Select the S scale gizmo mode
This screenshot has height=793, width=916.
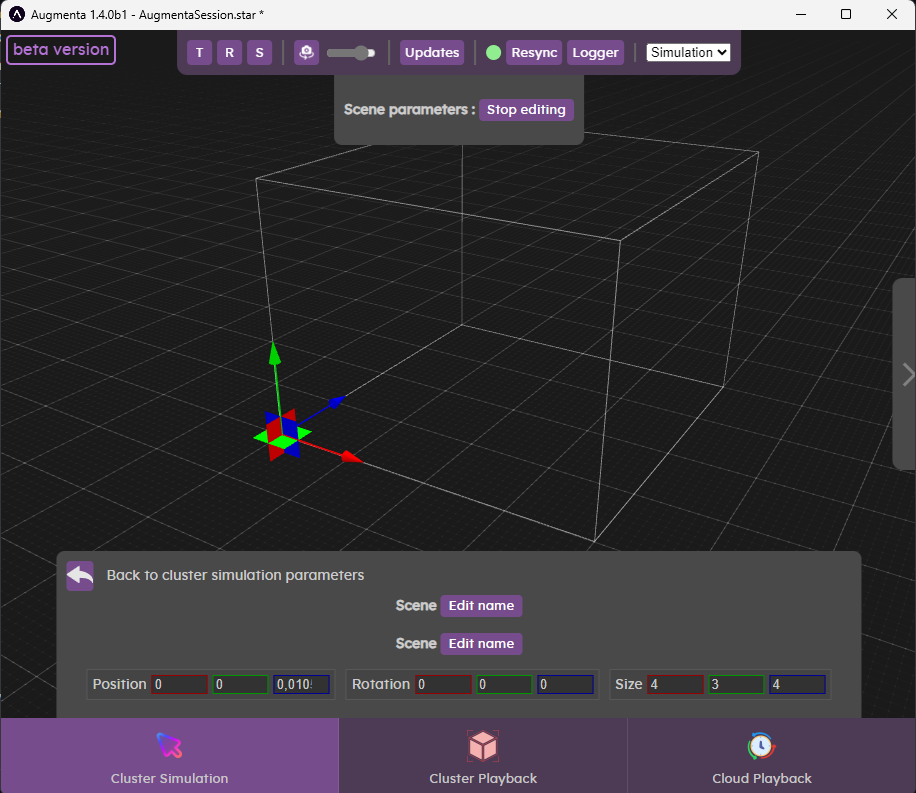259,53
